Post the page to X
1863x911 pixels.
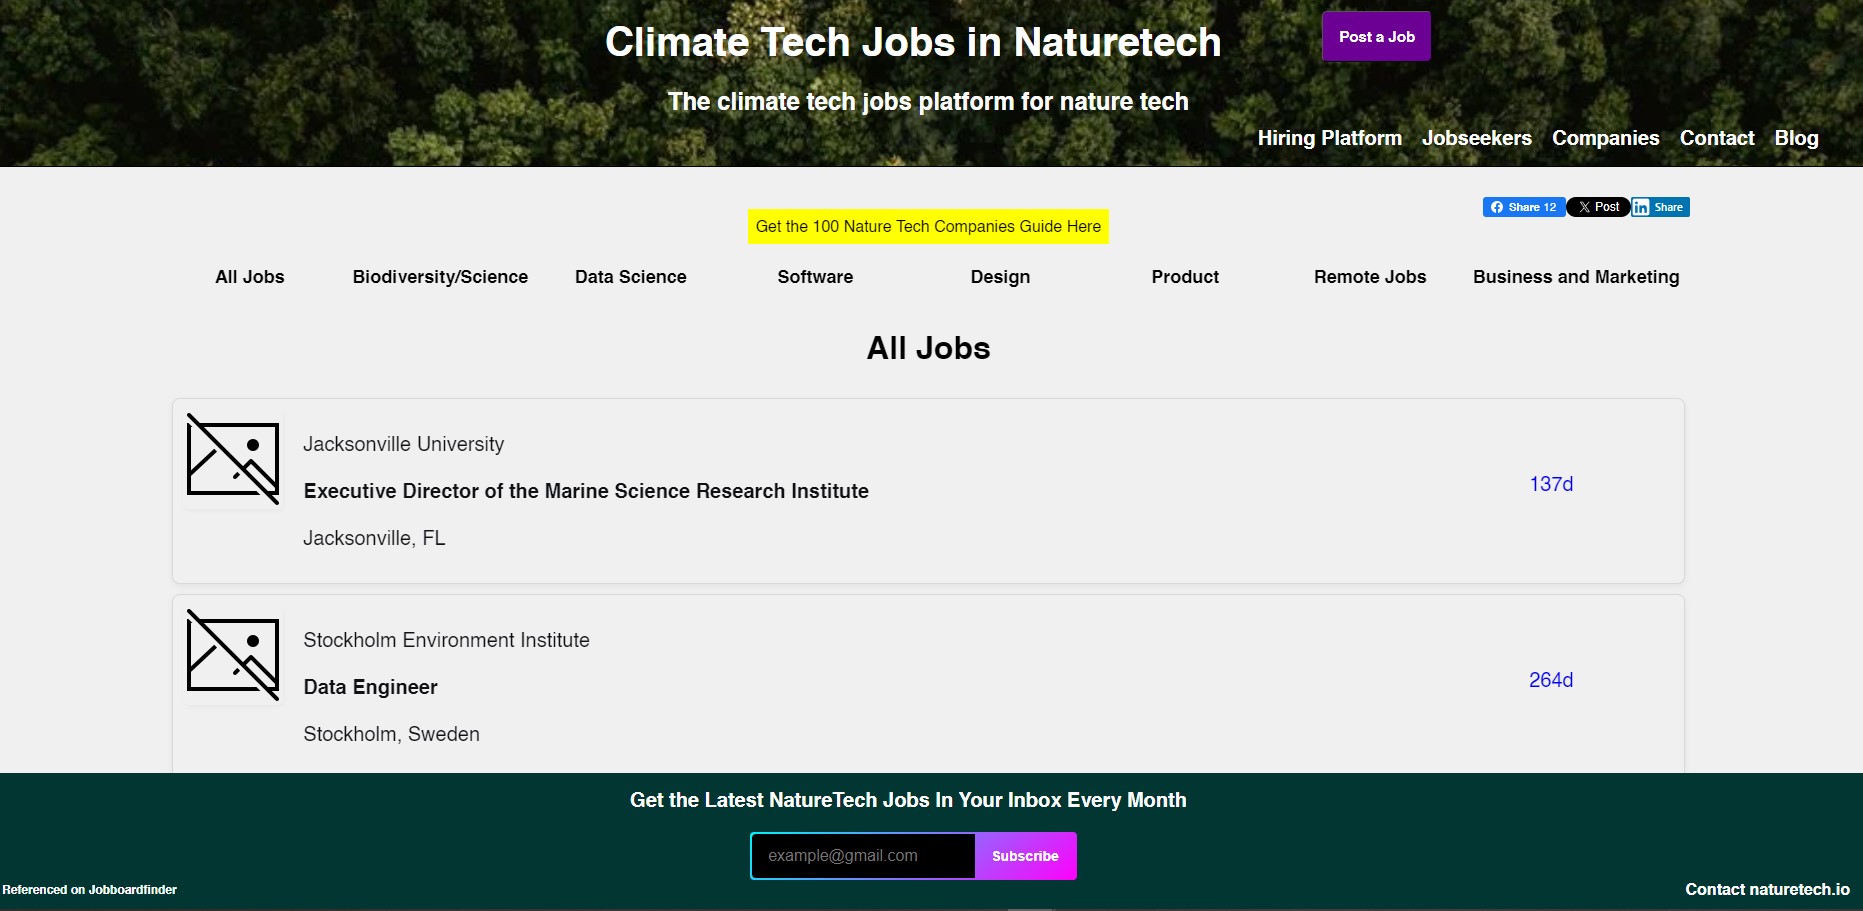pos(1598,207)
